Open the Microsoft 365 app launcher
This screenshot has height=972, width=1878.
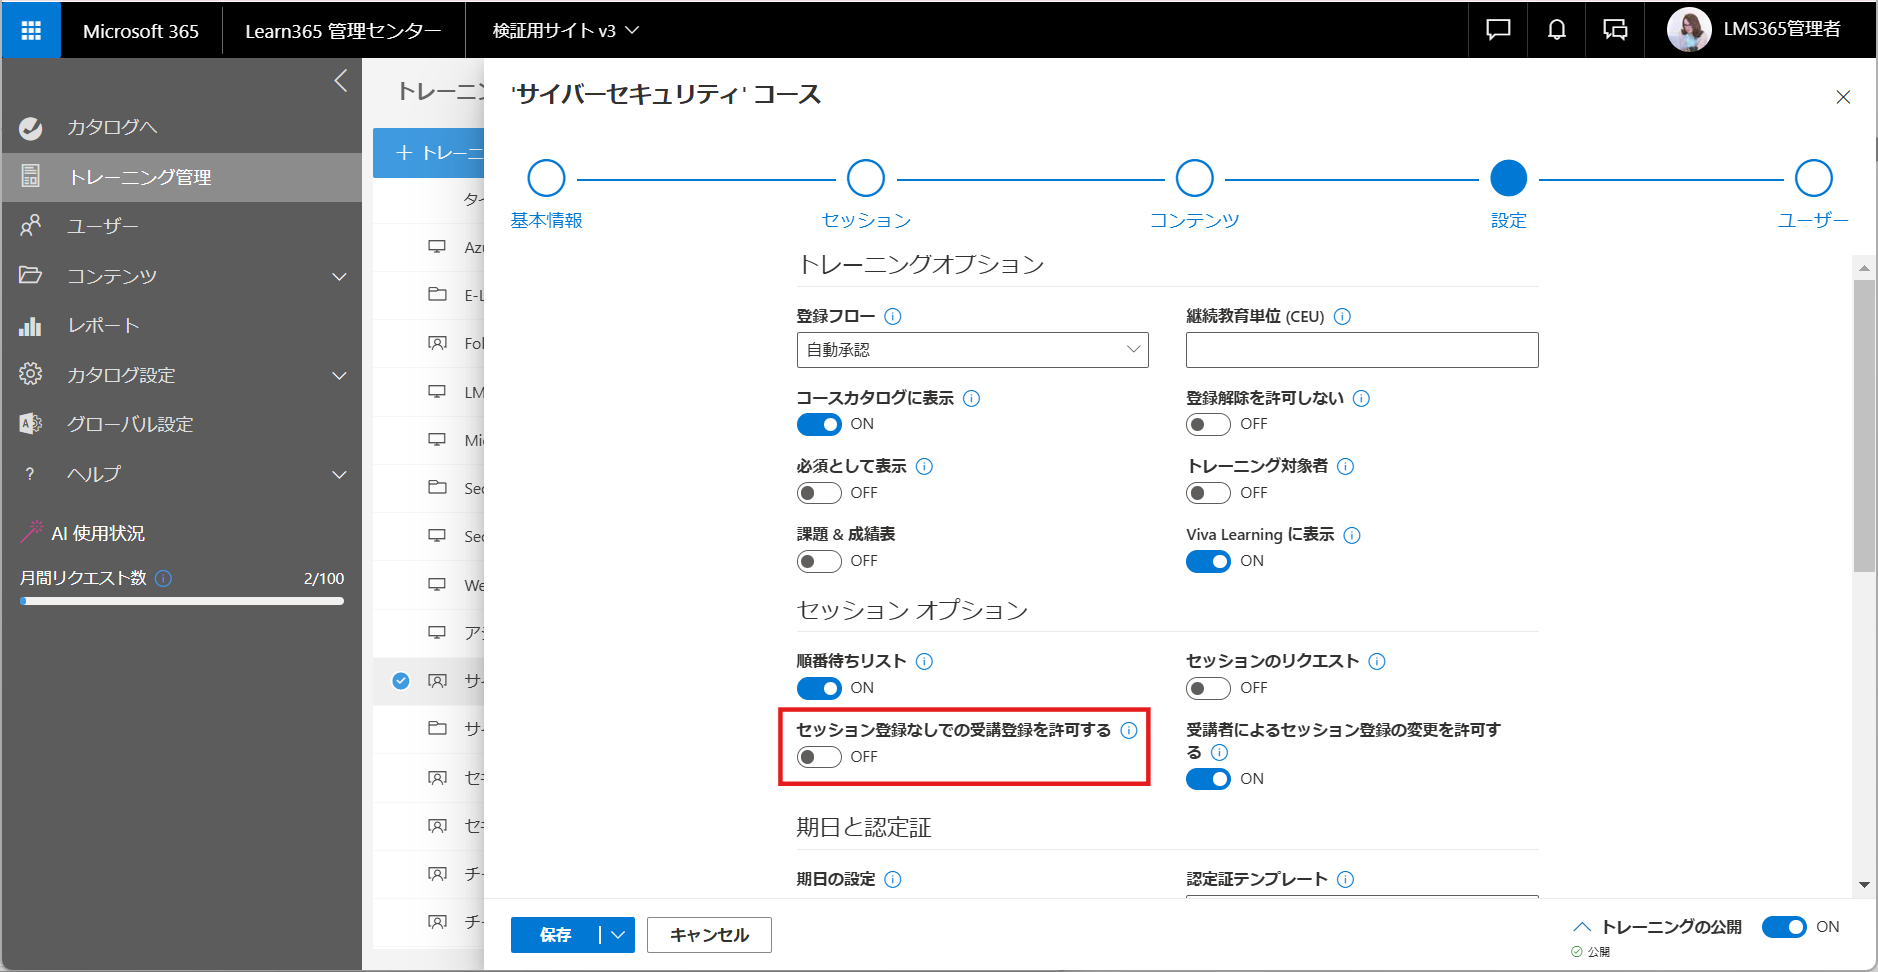[x=31, y=30]
